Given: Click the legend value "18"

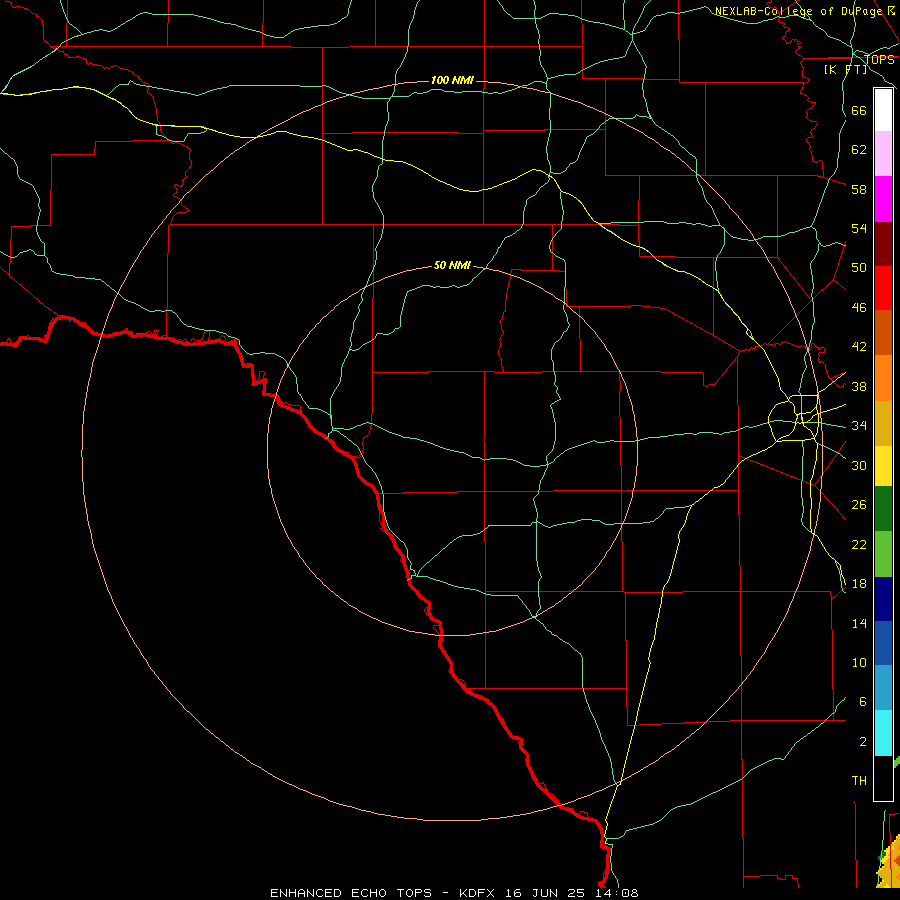Looking at the screenshot, I should [x=859, y=584].
